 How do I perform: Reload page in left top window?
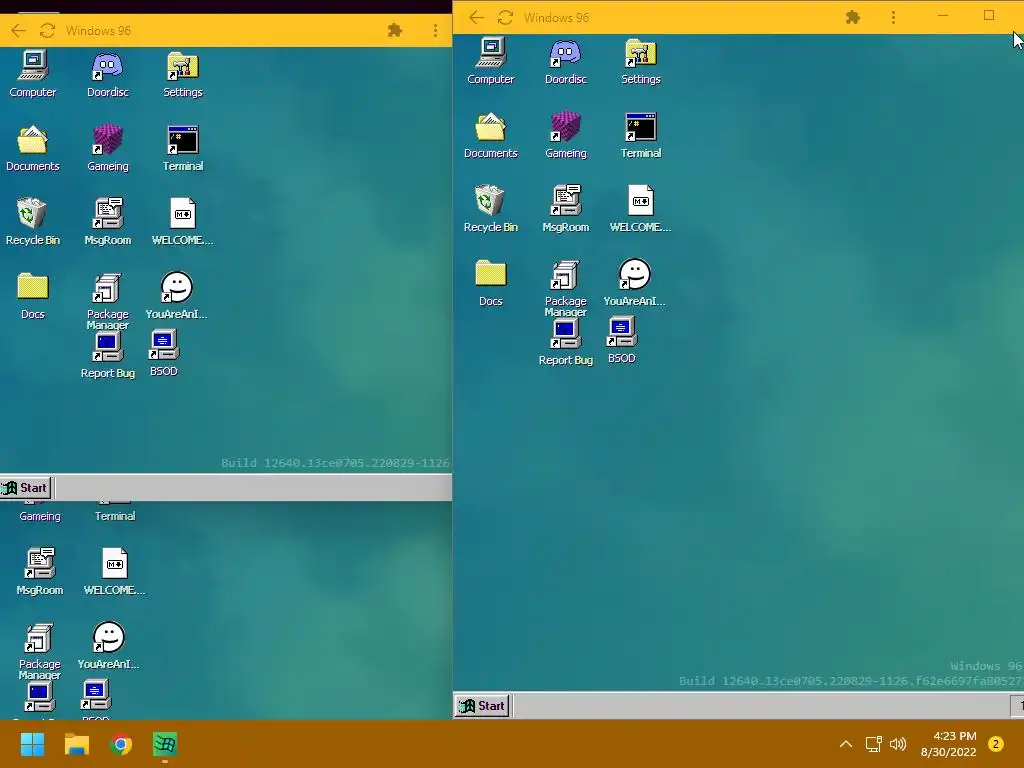47,31
